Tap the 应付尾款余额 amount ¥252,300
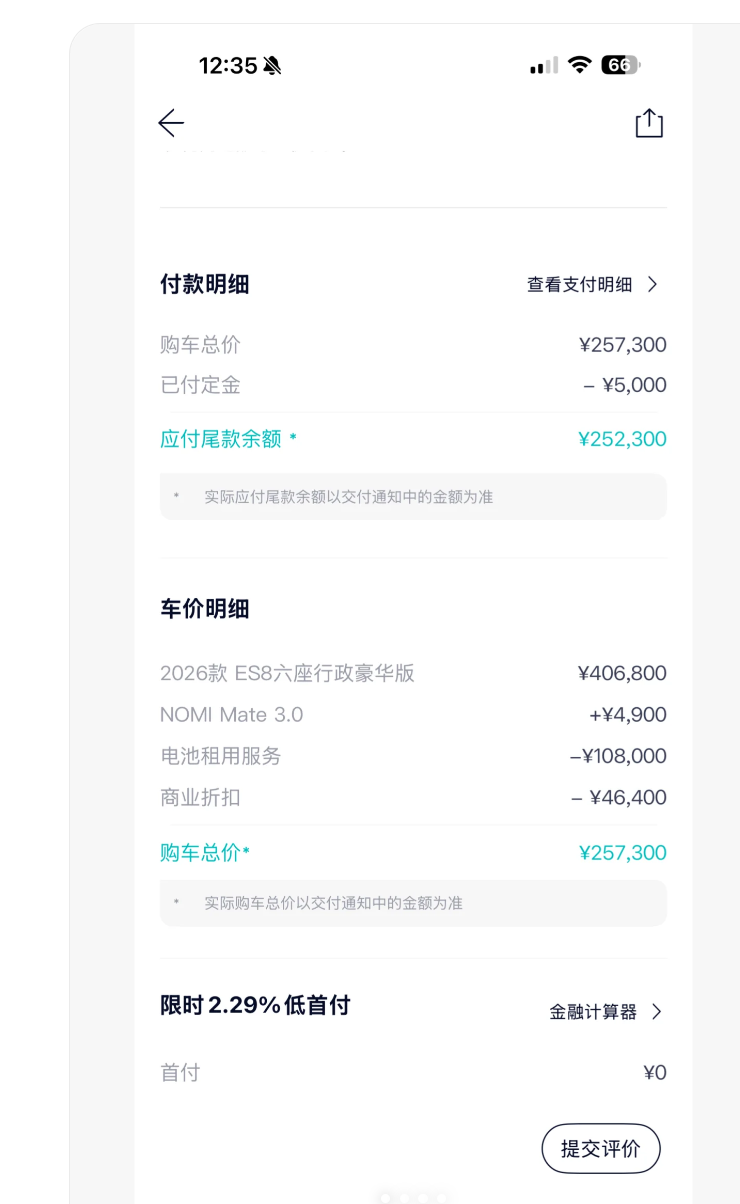This screenshot has width=740, height=1204. pos(622,439)
